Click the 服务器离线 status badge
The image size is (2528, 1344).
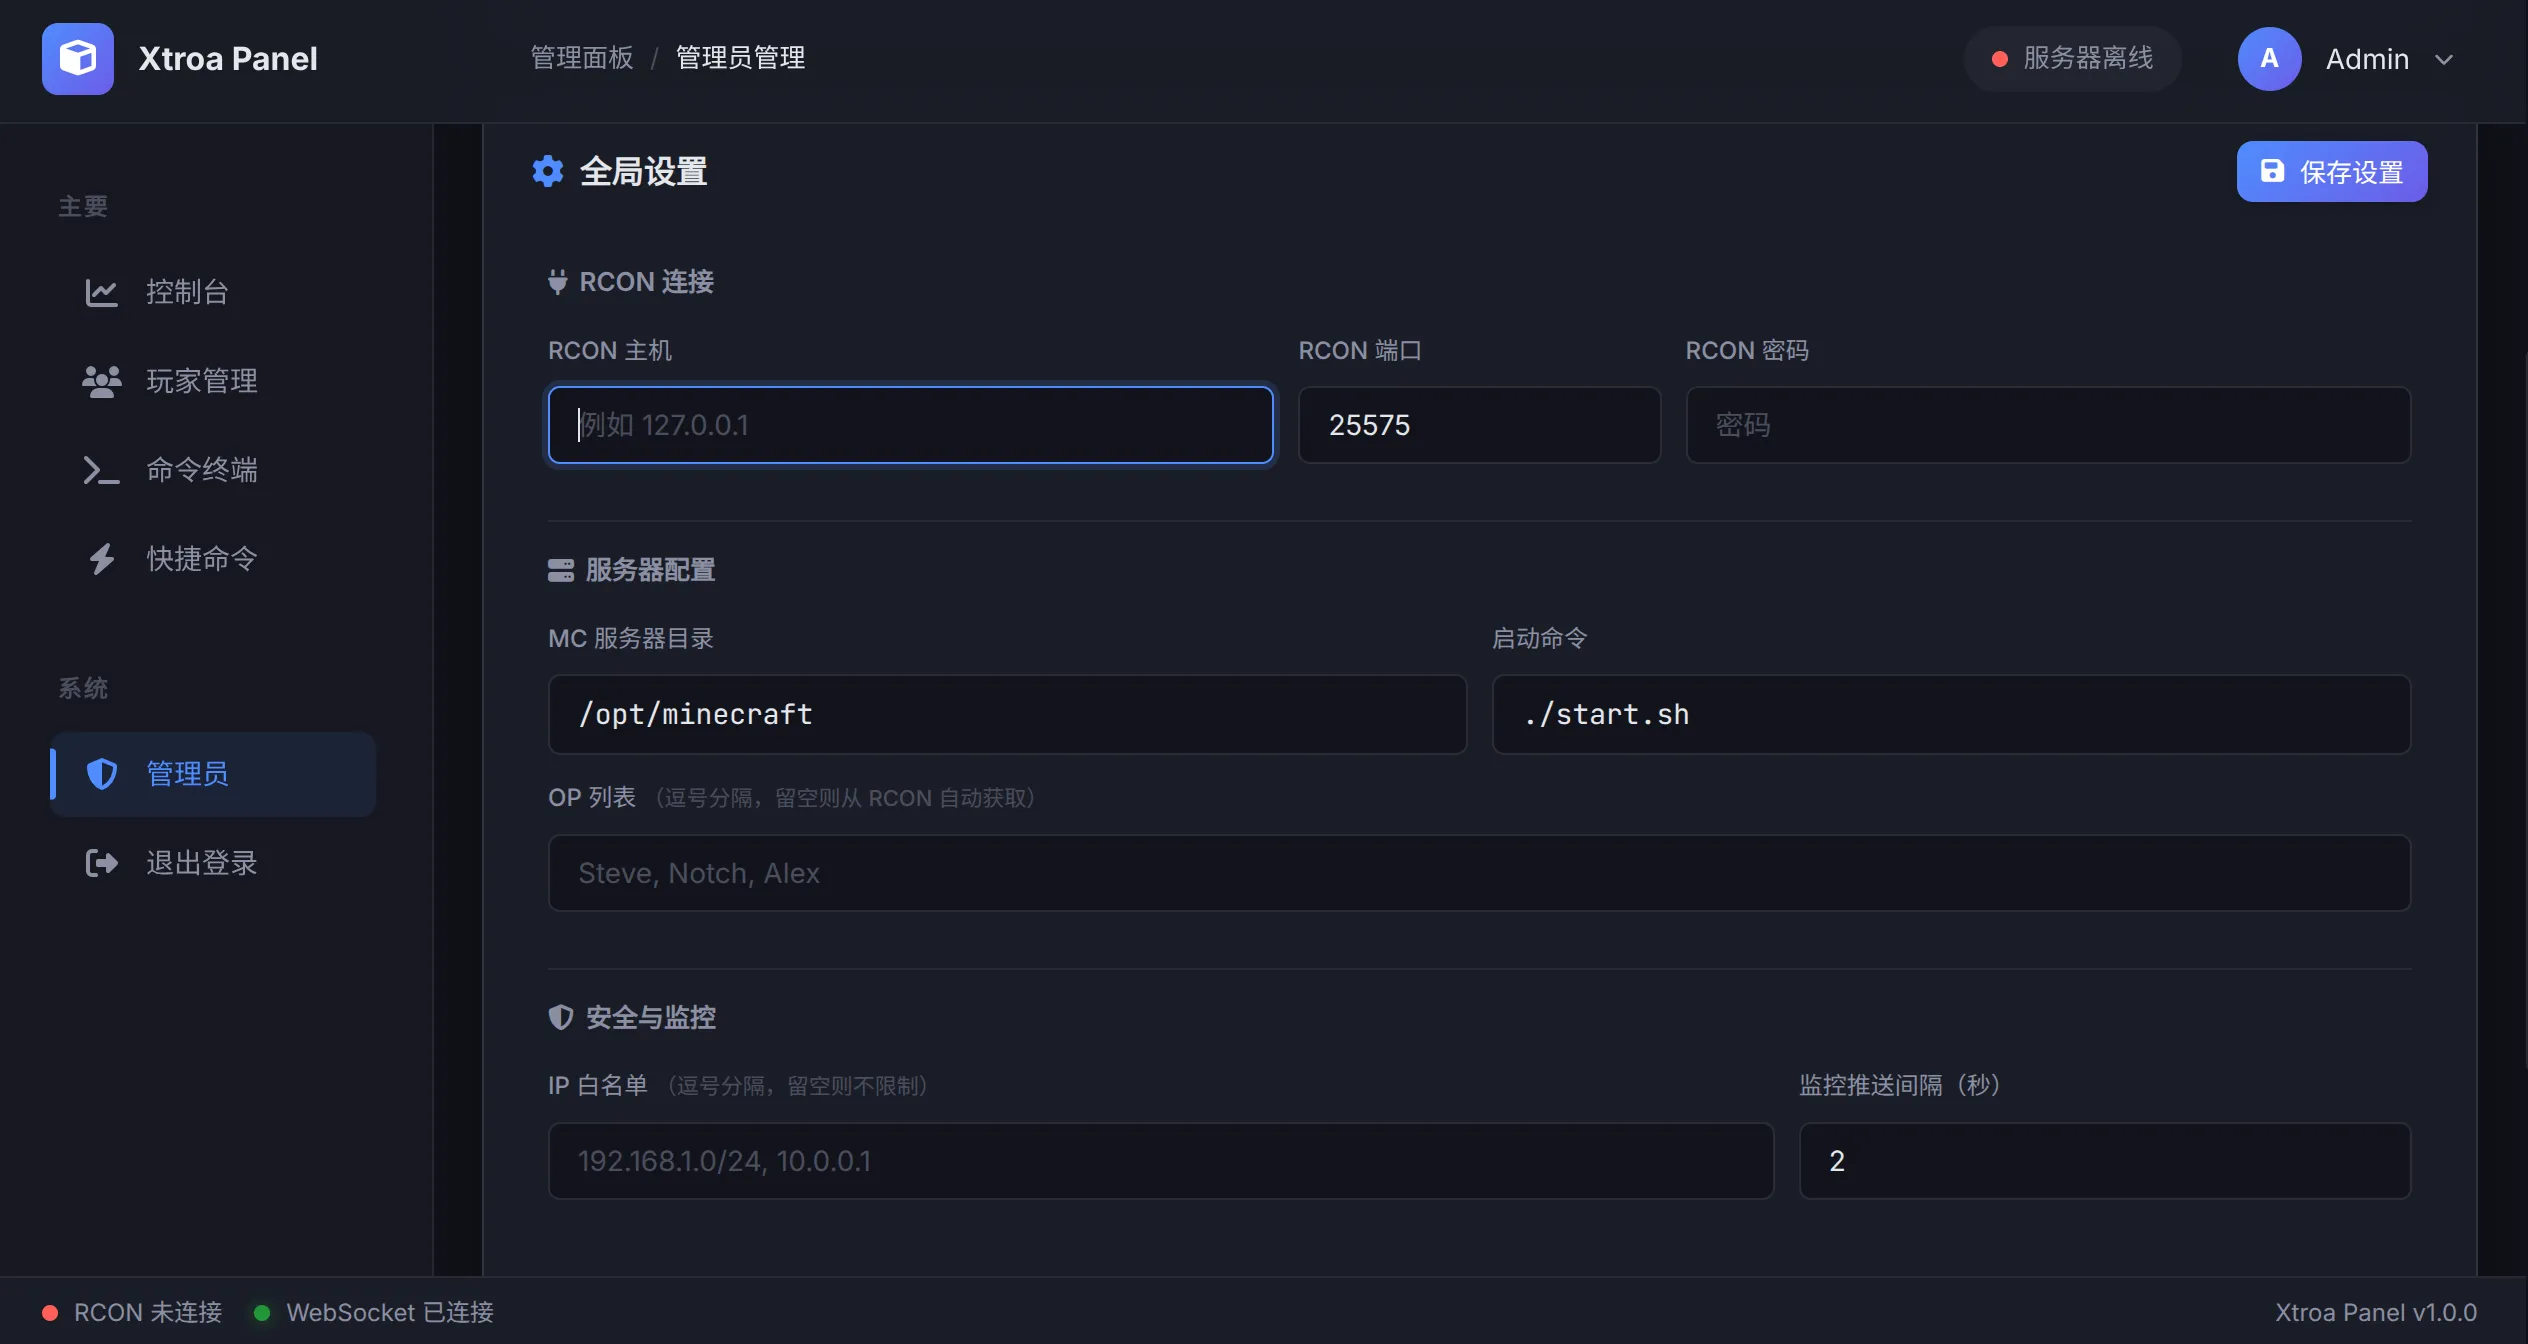tap(2072, 59)
